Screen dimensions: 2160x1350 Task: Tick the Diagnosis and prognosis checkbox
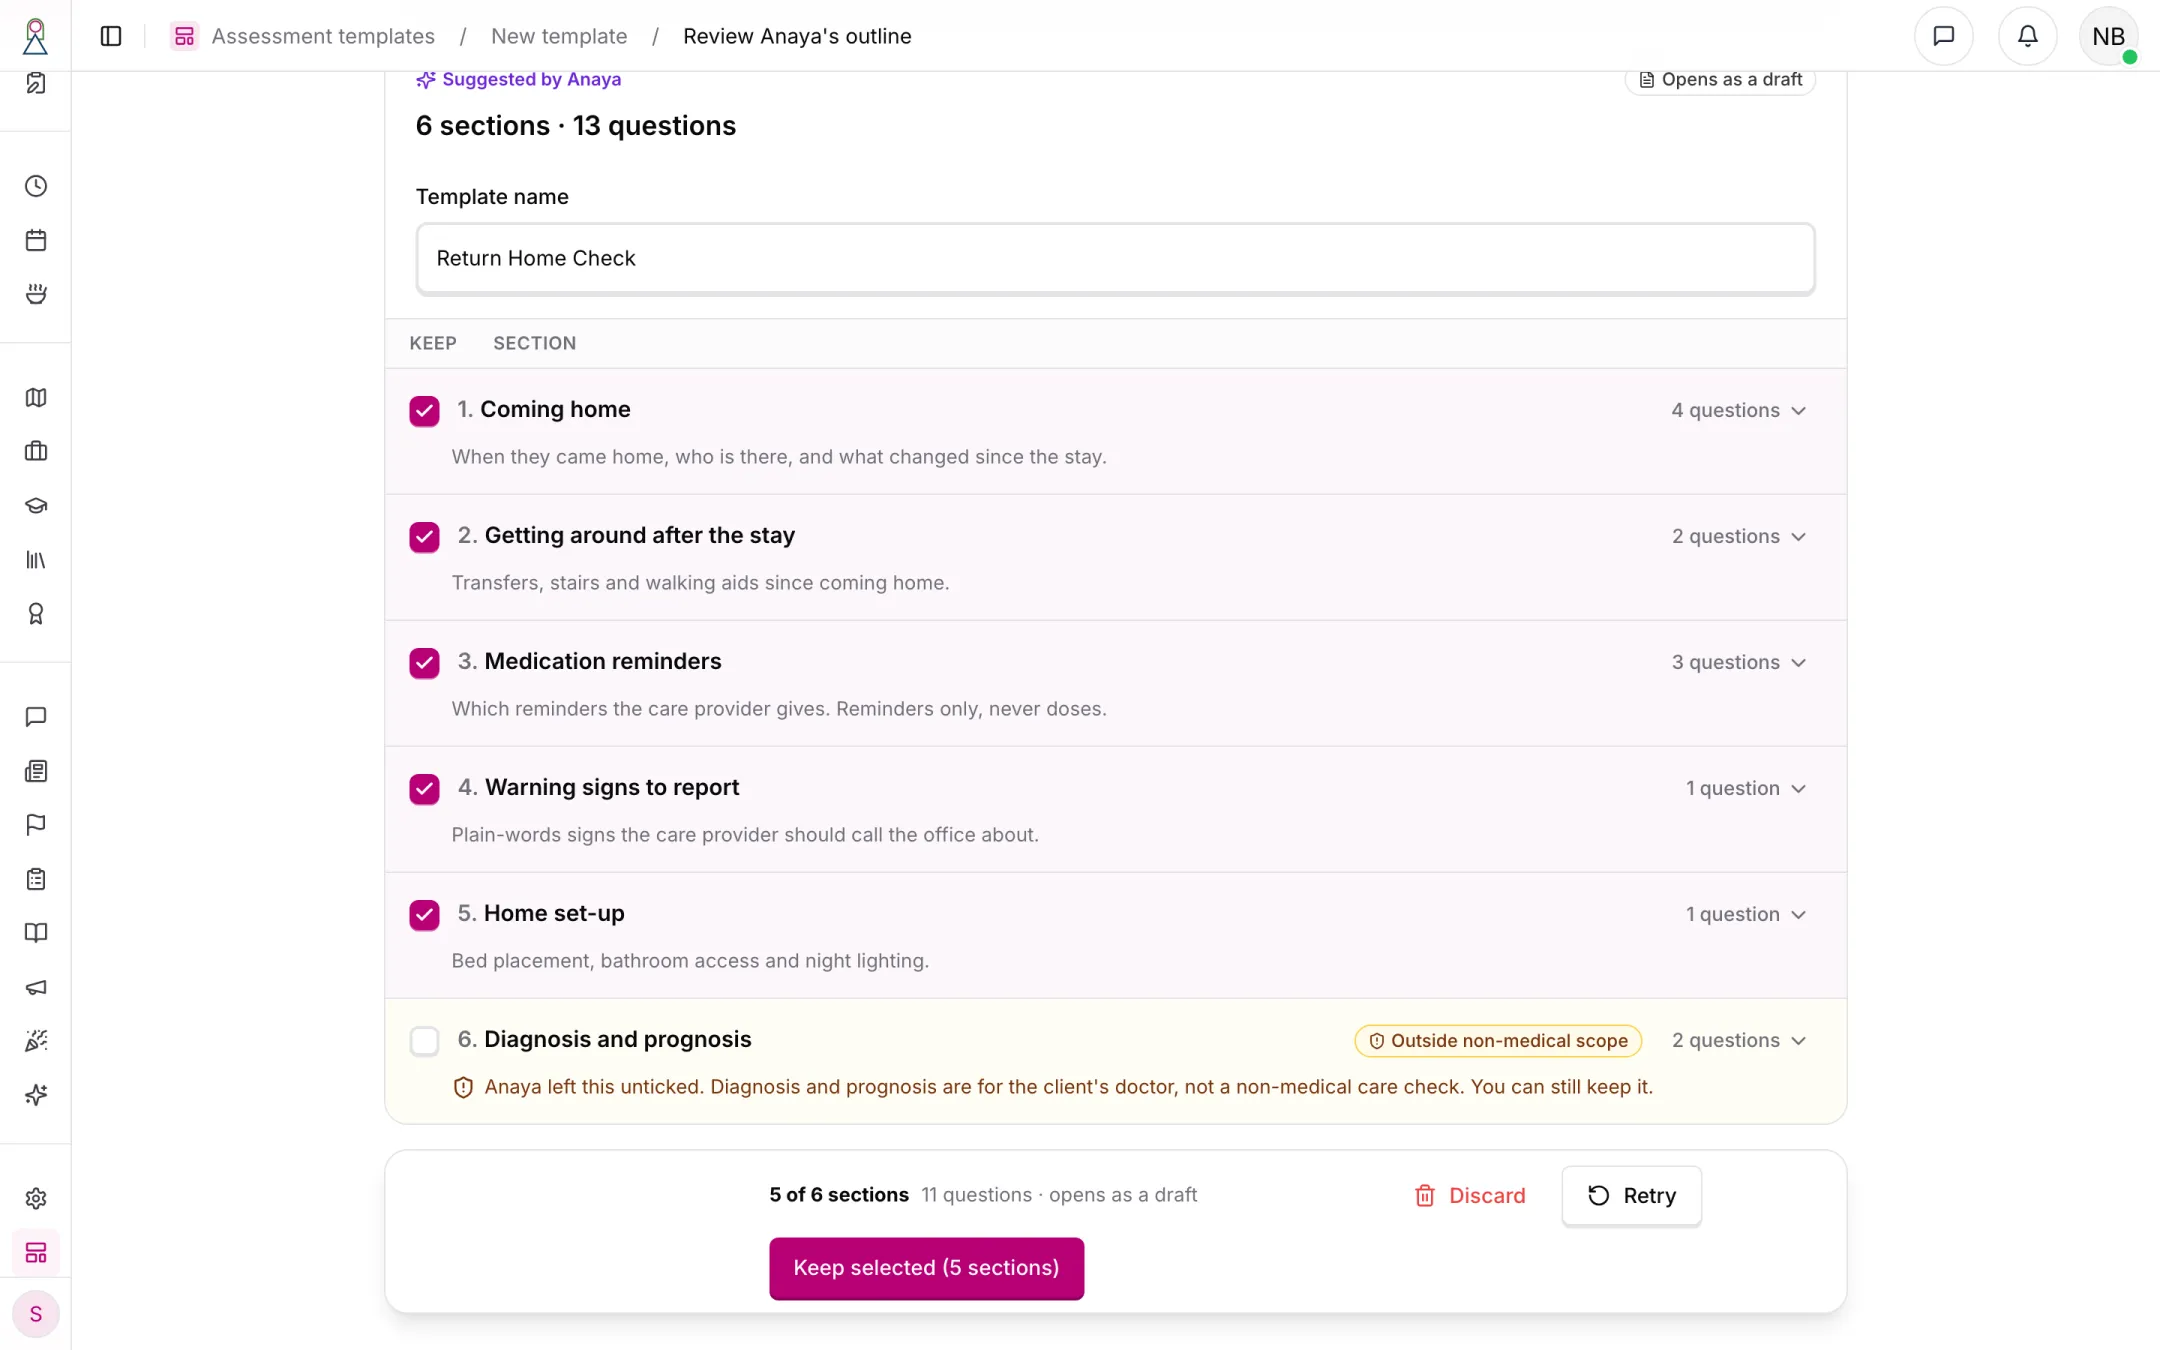(x=424, y=1041)
